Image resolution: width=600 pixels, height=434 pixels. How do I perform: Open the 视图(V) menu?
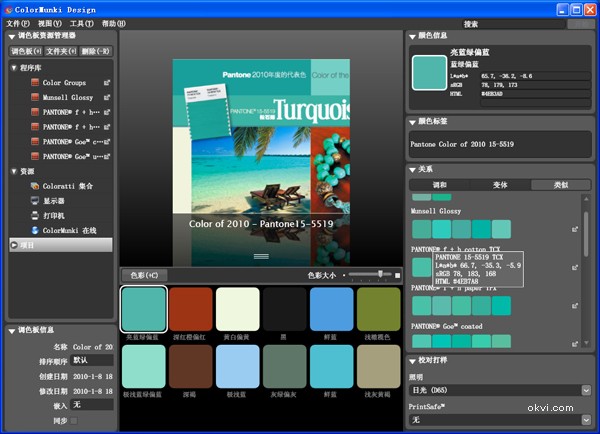(50, 23)
